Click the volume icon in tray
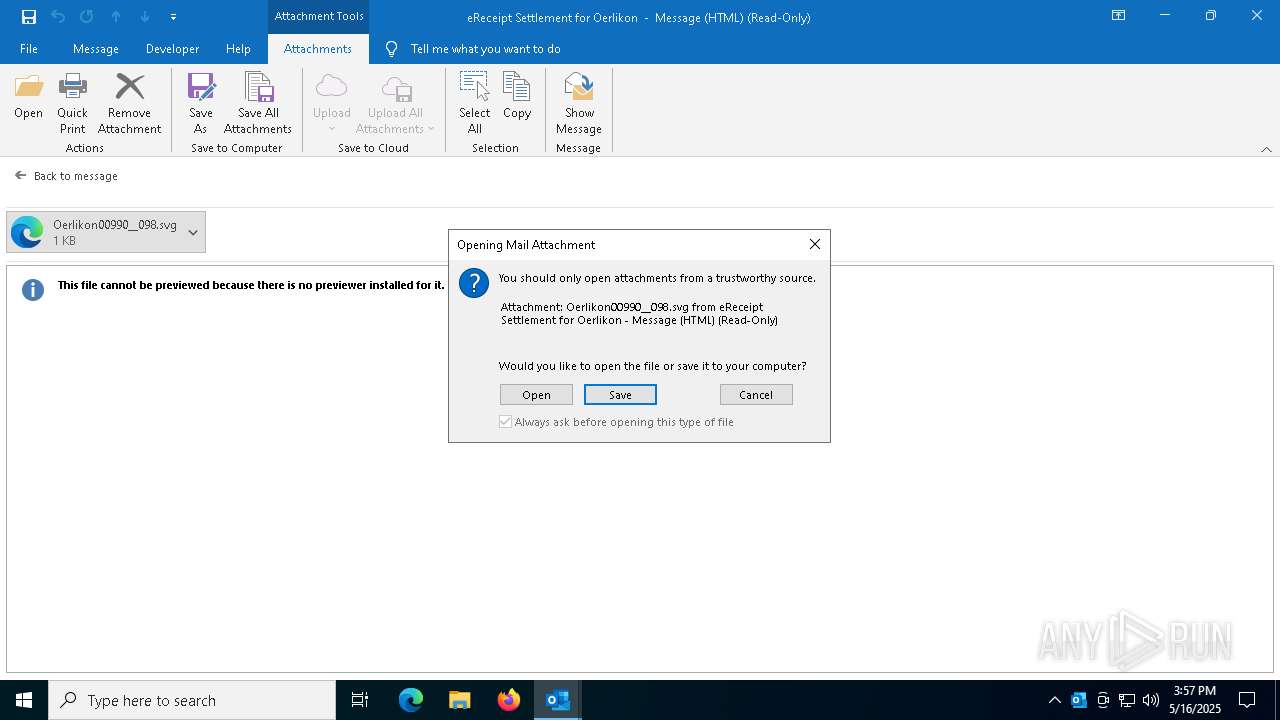This screenshot has width=1280, height=720. click(x=1151, y=700)
